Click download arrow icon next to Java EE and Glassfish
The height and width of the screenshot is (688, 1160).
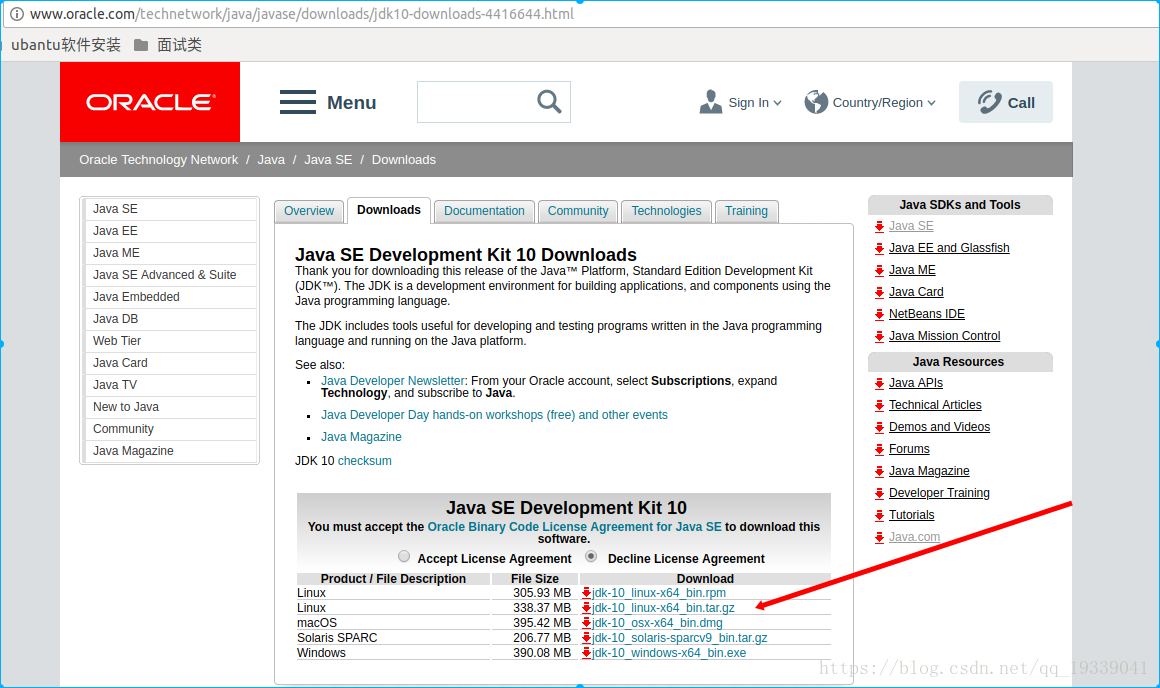tap(879, 249)
